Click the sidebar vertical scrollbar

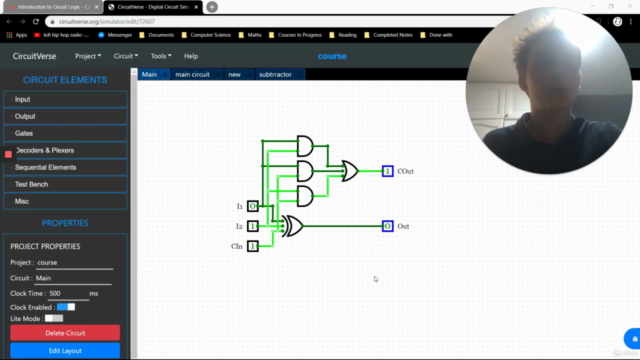pos(134,214)
